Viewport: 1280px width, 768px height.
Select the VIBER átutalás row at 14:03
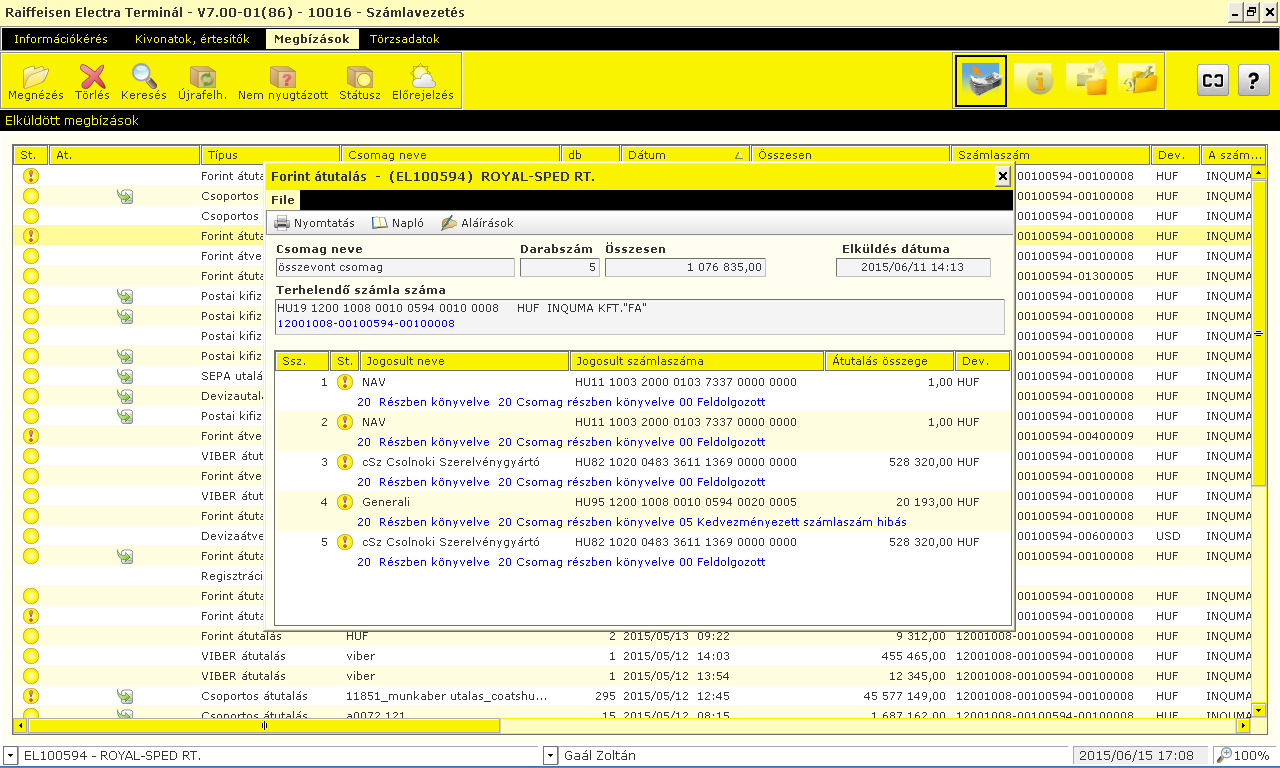pyautogui.click(x=632, y=656)
